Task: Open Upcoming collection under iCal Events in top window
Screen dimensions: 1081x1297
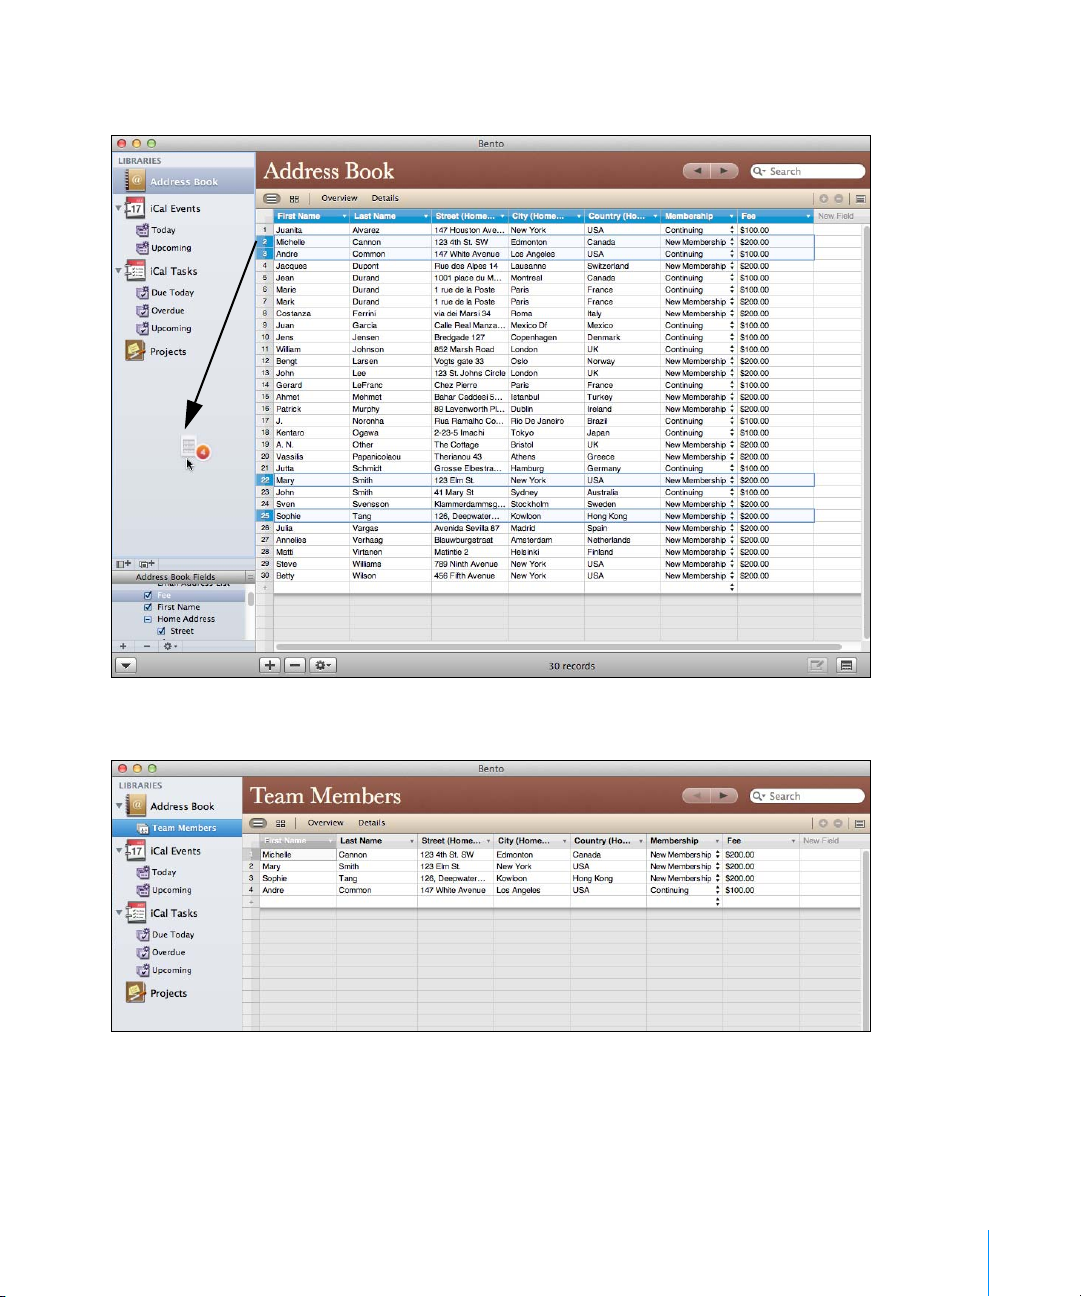Action: point(171,248)
